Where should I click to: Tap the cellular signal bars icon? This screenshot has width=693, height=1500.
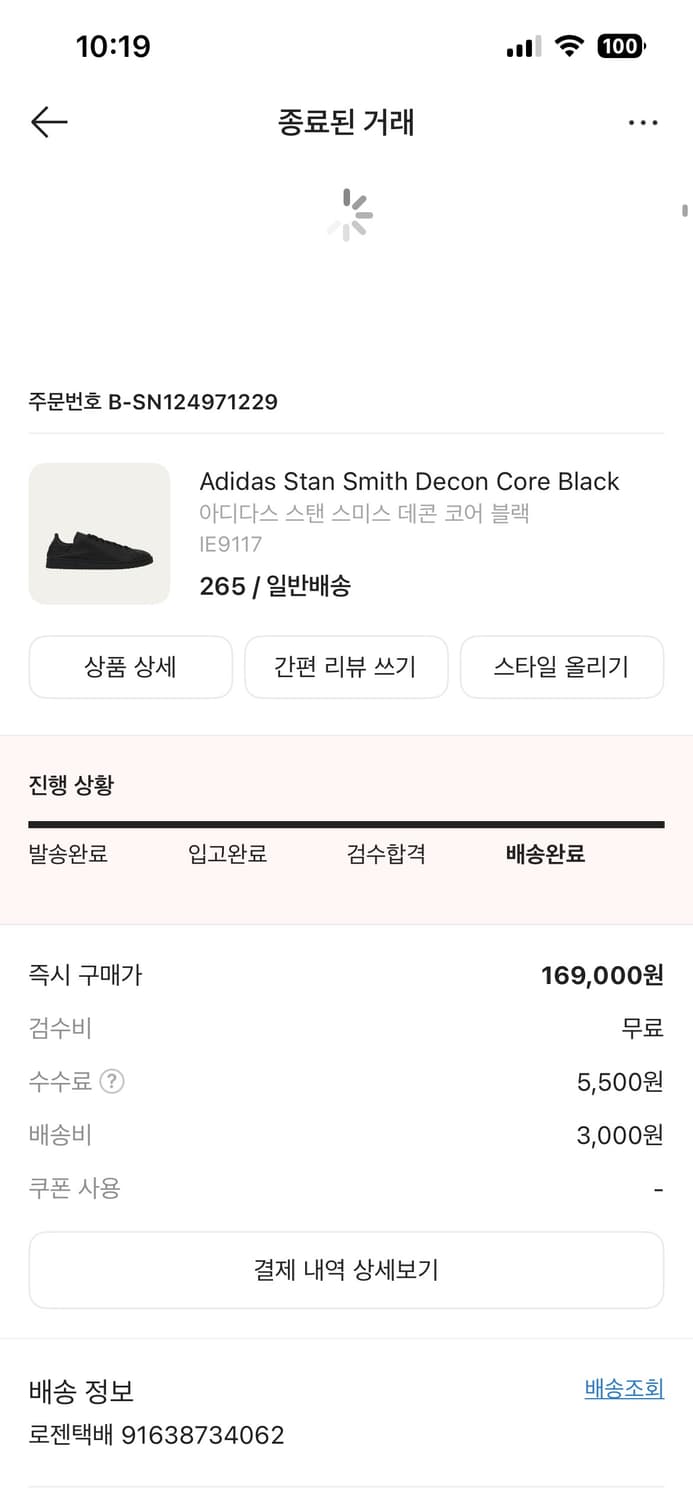tap(522, 45)
